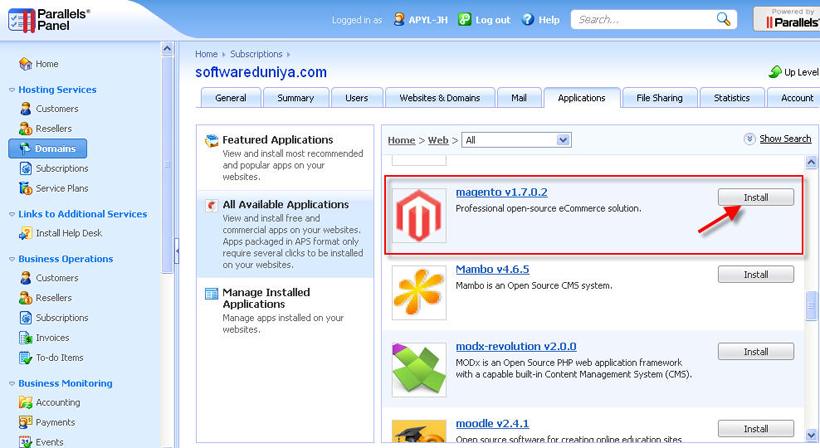Click the Payments icon
Viewport: 820px width, 448px height.
coord(25,422)
